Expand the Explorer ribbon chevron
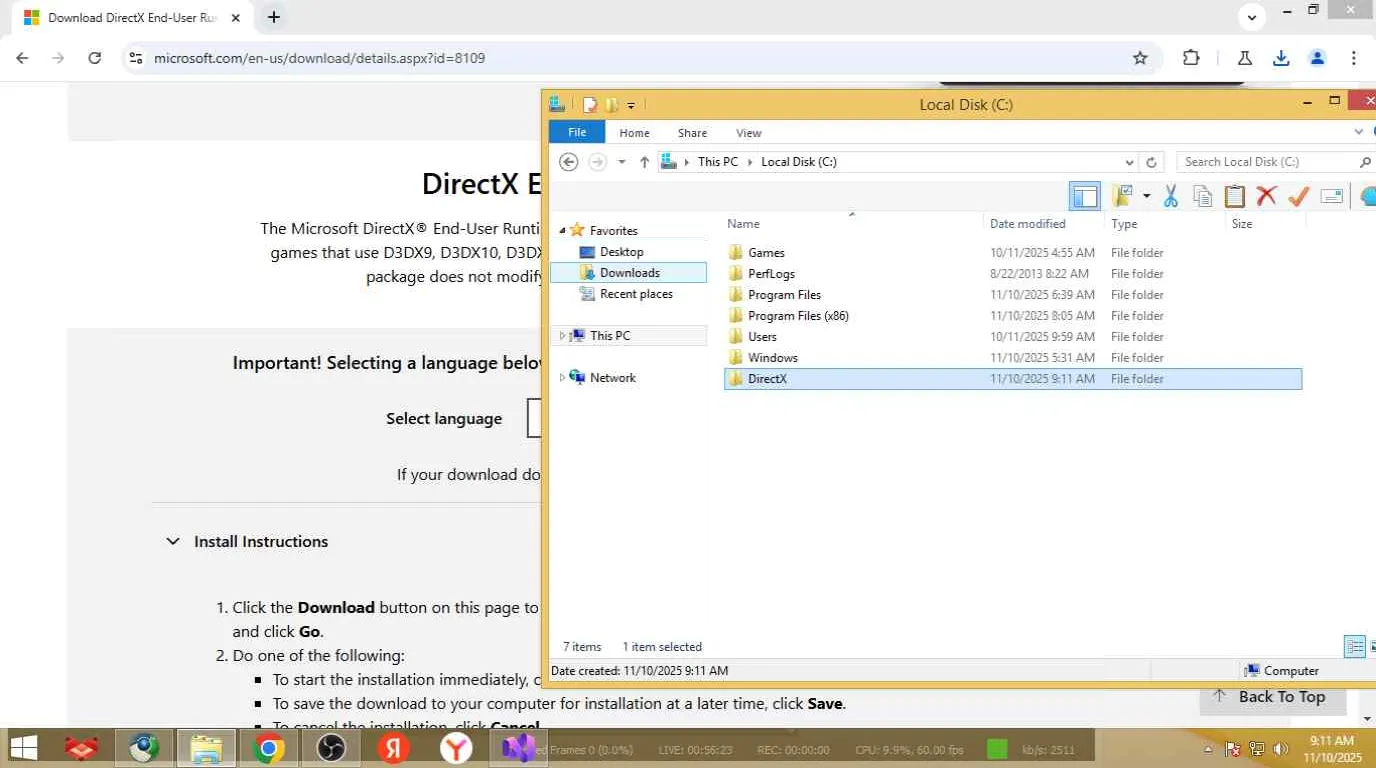This screenshot has width=1376, height=768. point(1359,132)
